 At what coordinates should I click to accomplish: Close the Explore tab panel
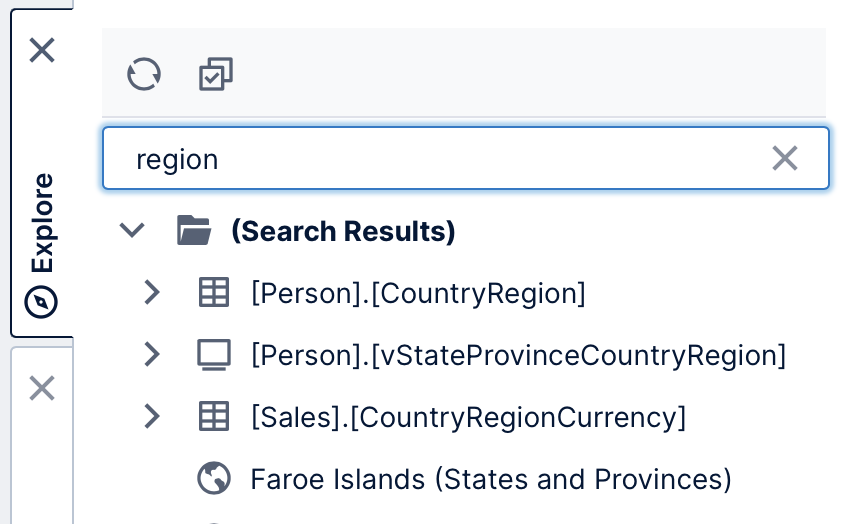(x=42, y=50)
